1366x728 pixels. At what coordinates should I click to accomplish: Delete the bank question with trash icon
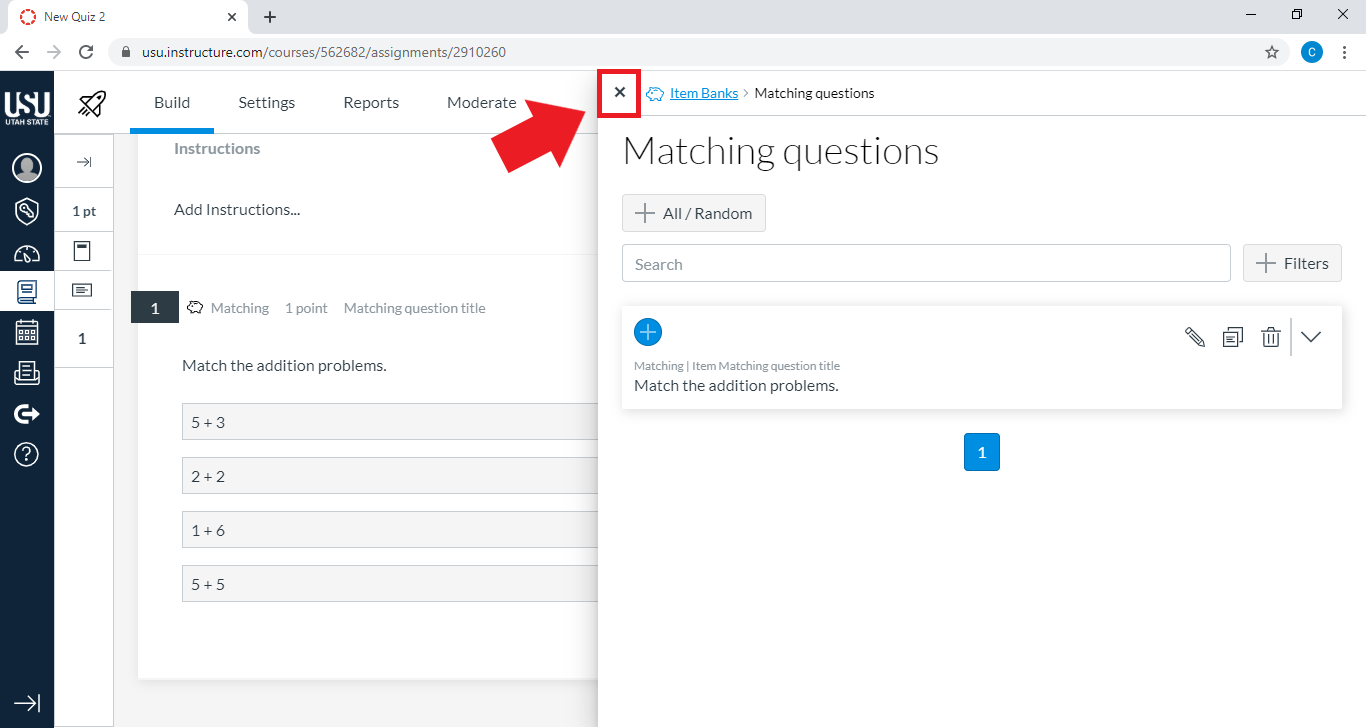tap(1270, 337)
